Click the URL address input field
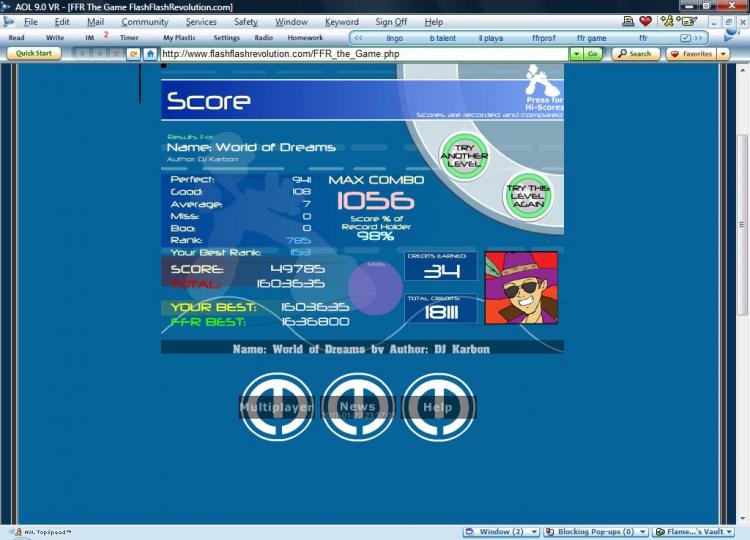The height and width of the screenshot is (540, 750). click(x=364, y=54)
